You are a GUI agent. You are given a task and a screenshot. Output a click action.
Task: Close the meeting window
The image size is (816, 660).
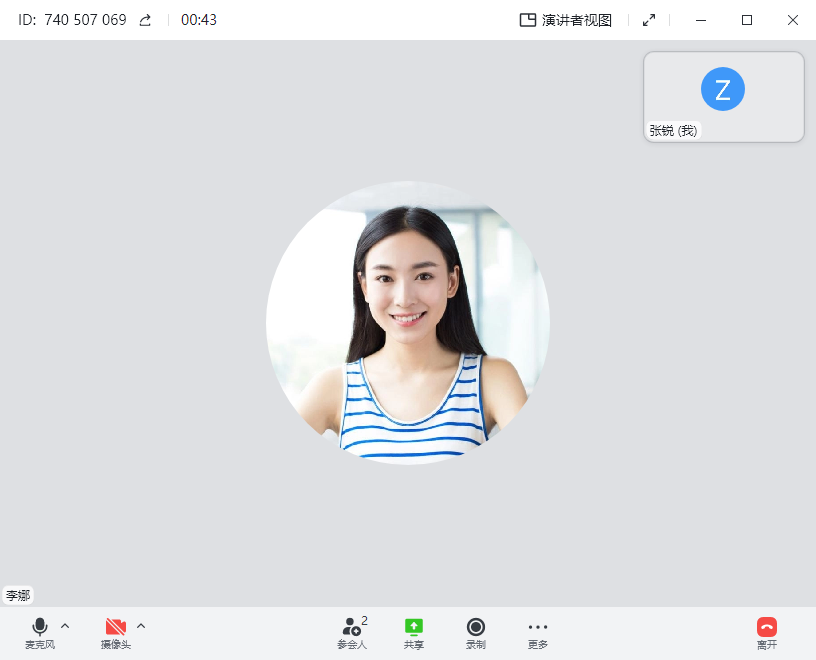click(793, 20)
